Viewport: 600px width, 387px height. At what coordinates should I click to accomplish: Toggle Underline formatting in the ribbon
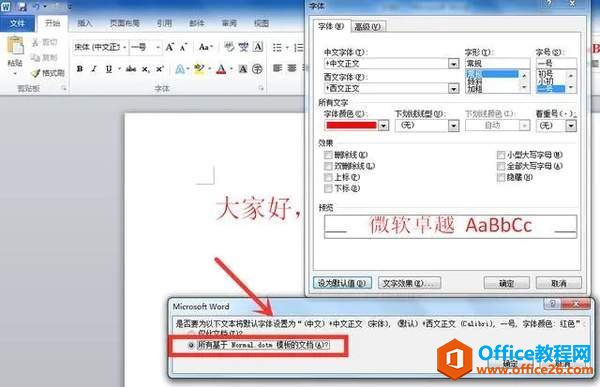pos(109,69)
